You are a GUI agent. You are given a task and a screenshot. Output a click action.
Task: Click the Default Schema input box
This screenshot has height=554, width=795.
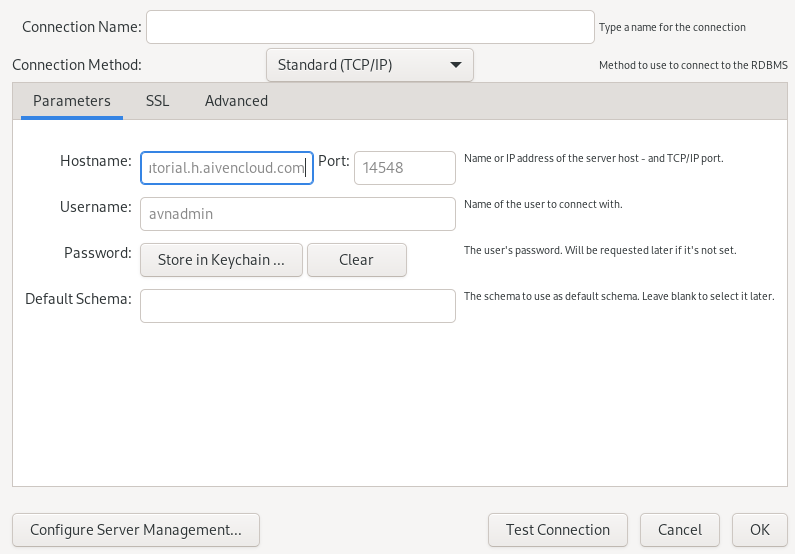pyautogui.click(x=297, y=306)
